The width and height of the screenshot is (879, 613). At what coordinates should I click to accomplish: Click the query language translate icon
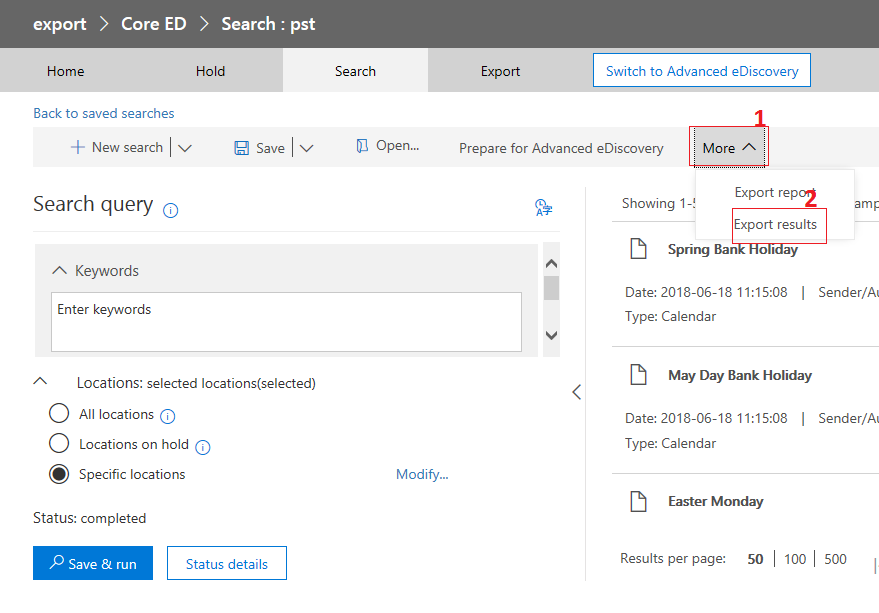pos(543,208)
